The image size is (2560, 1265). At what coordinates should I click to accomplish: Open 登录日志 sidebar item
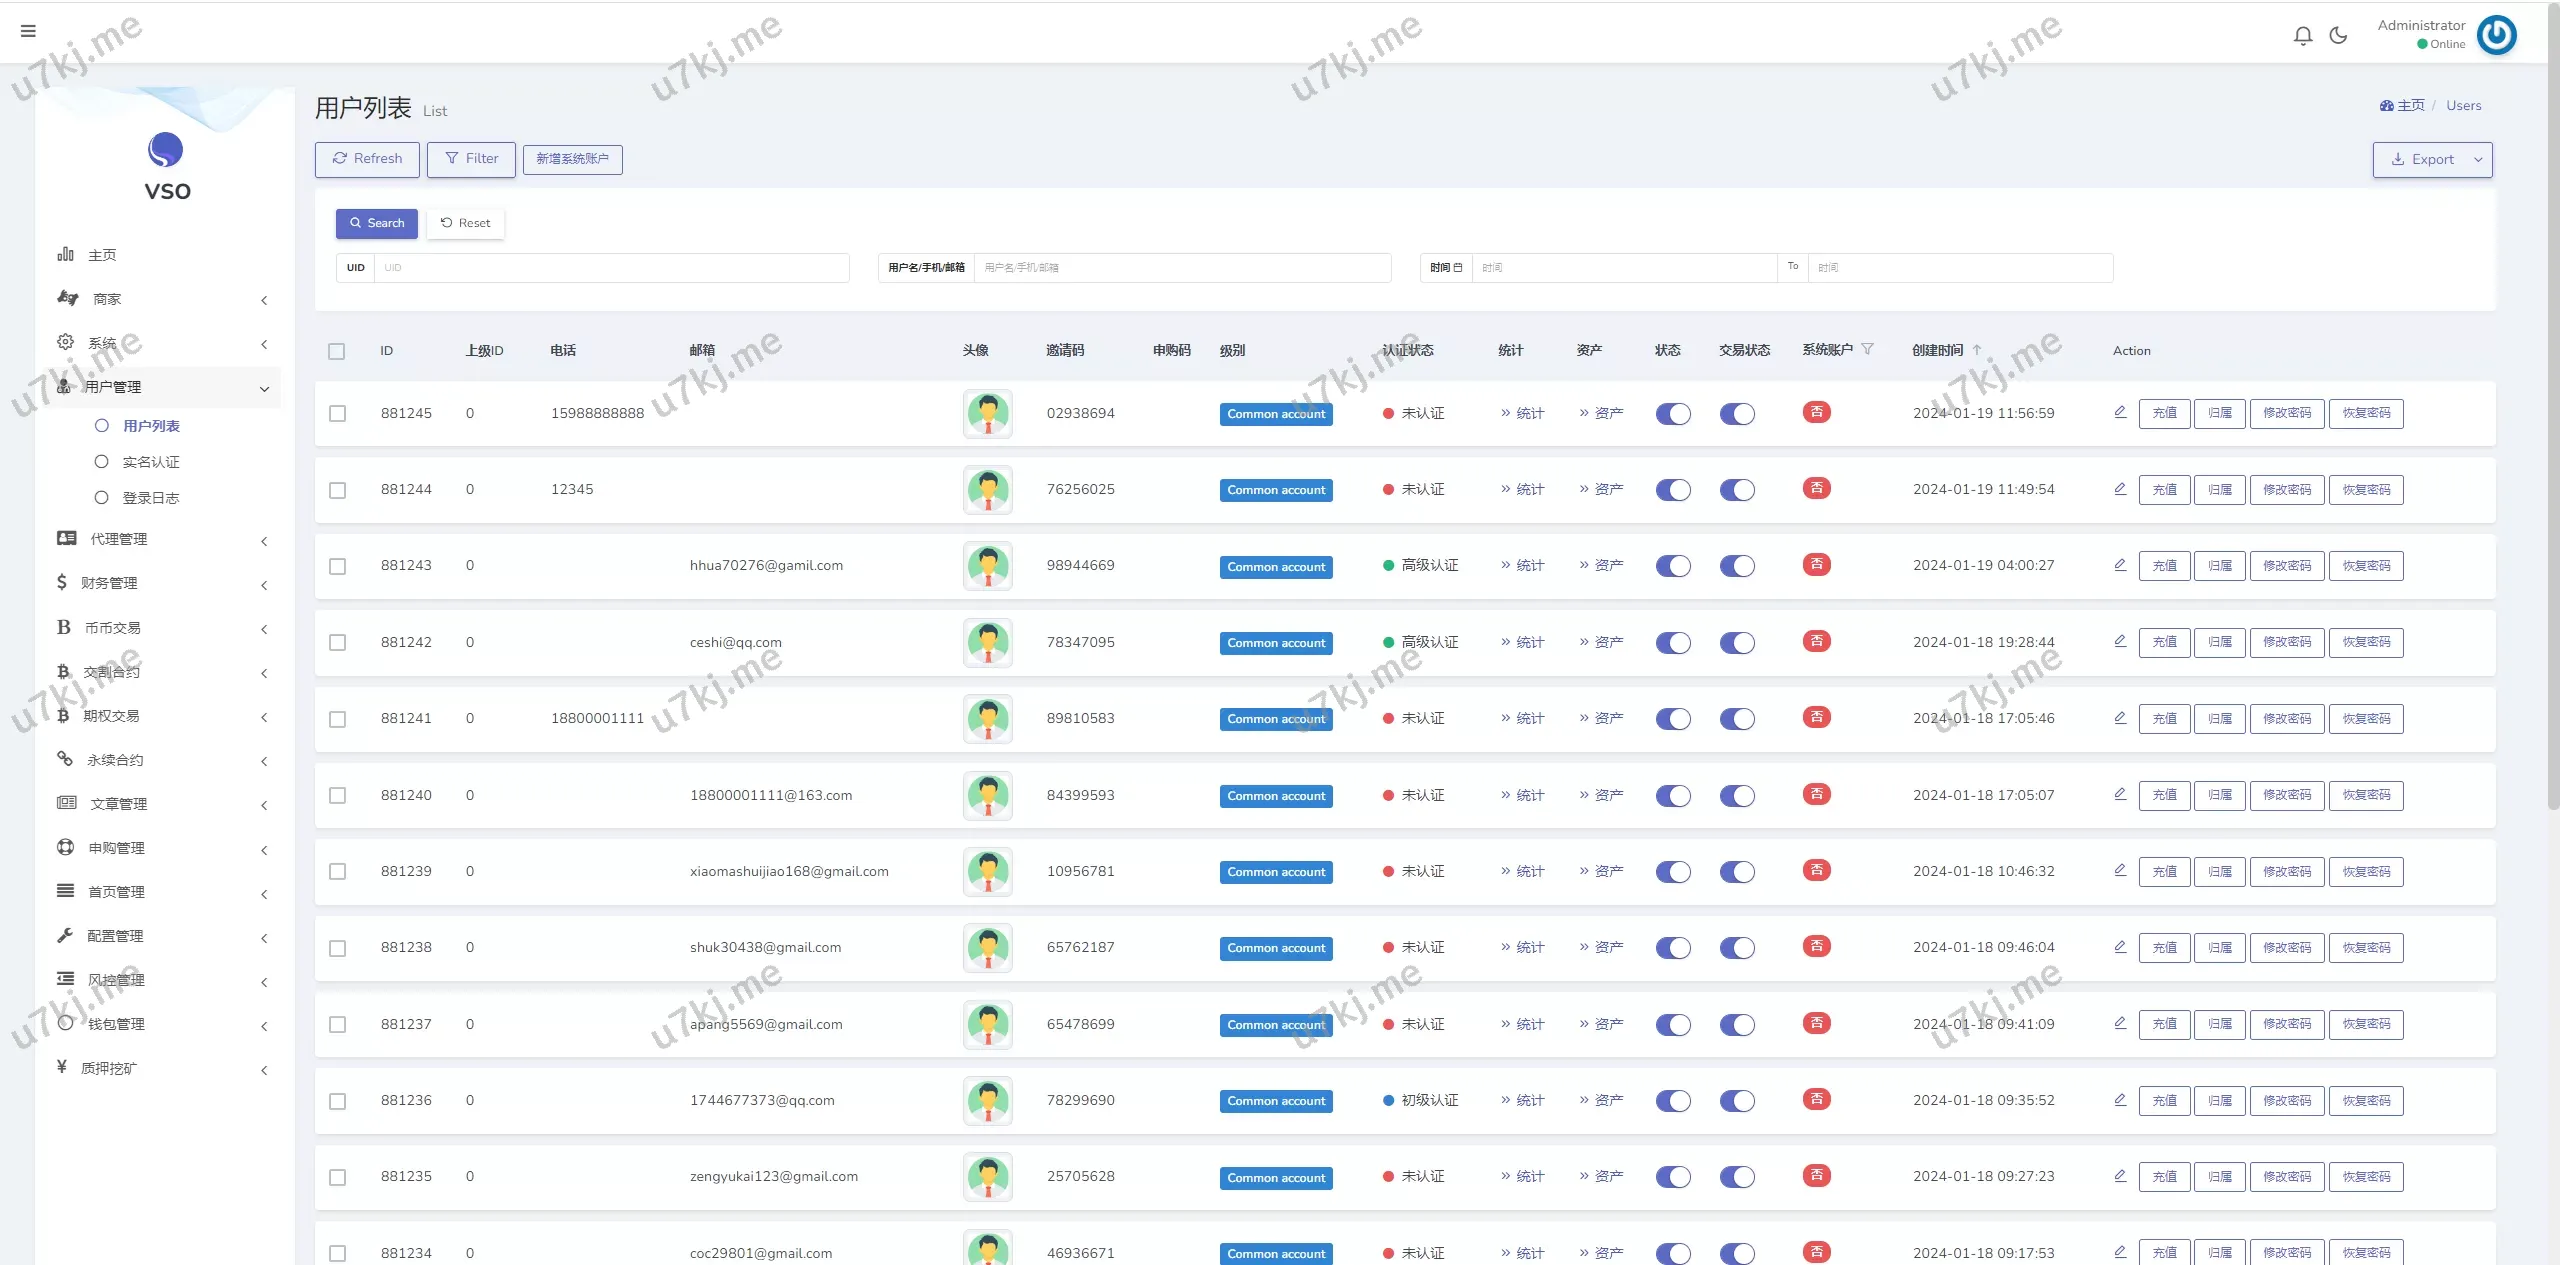(151, 498)
